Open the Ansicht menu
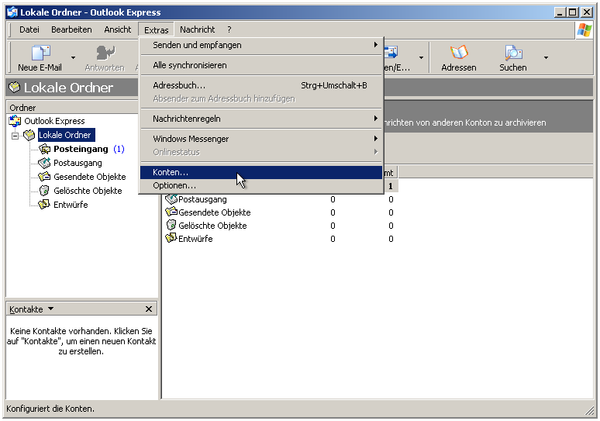Image resolution: width=600 pixels, height=421 pixels. 117,29
